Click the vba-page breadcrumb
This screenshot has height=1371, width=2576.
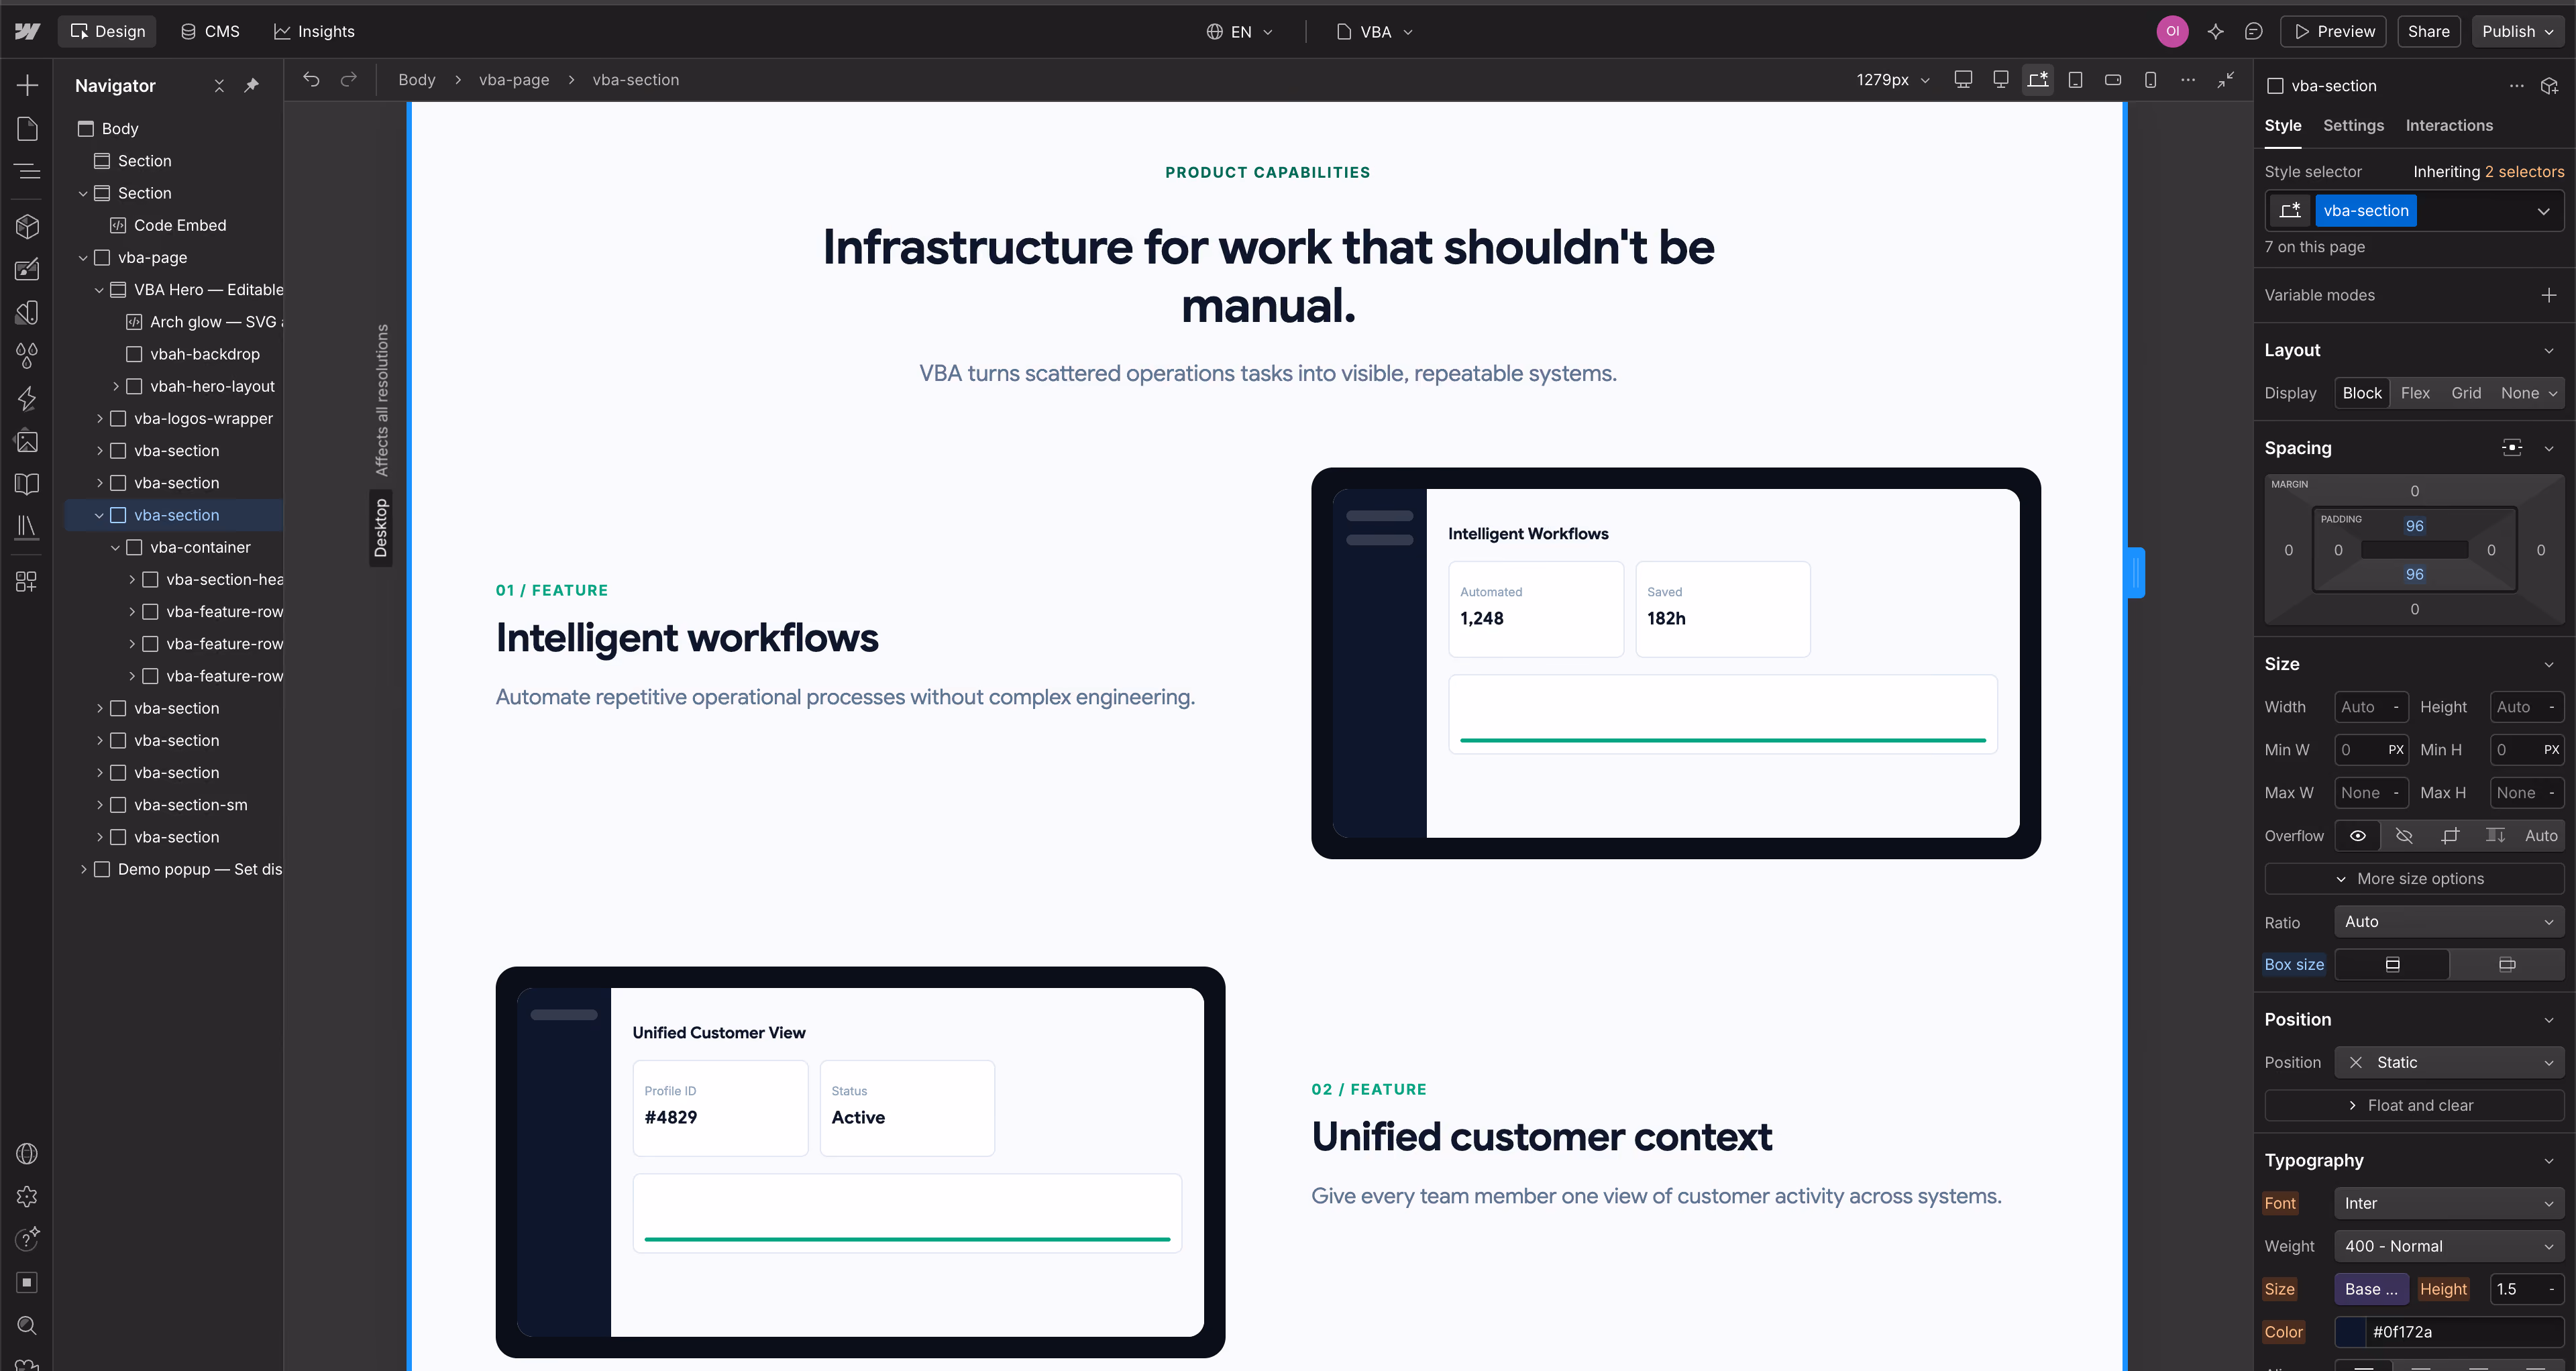tap(514, 79)
